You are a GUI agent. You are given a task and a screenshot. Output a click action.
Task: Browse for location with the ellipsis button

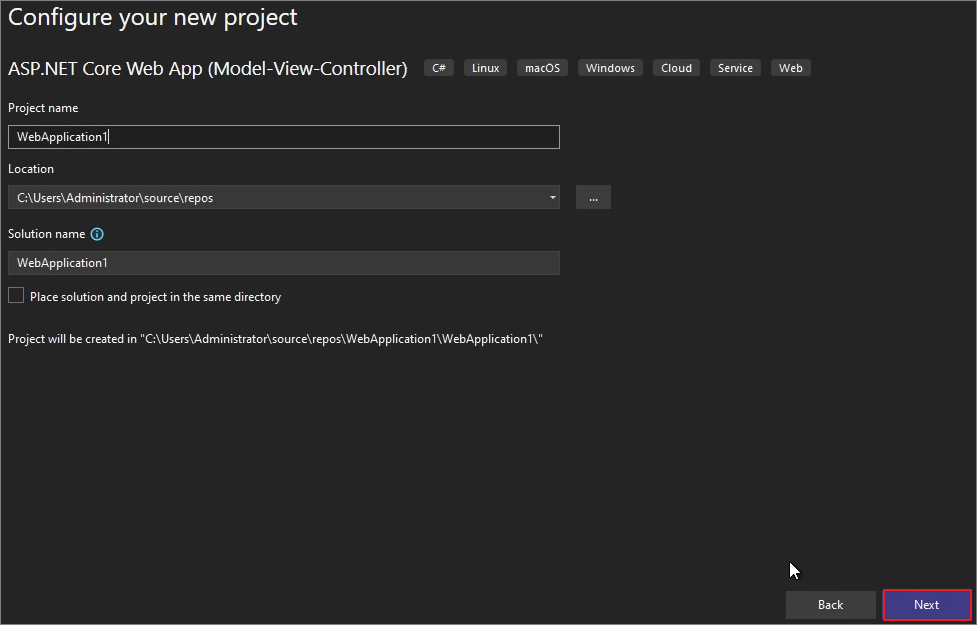pos(593,198)
